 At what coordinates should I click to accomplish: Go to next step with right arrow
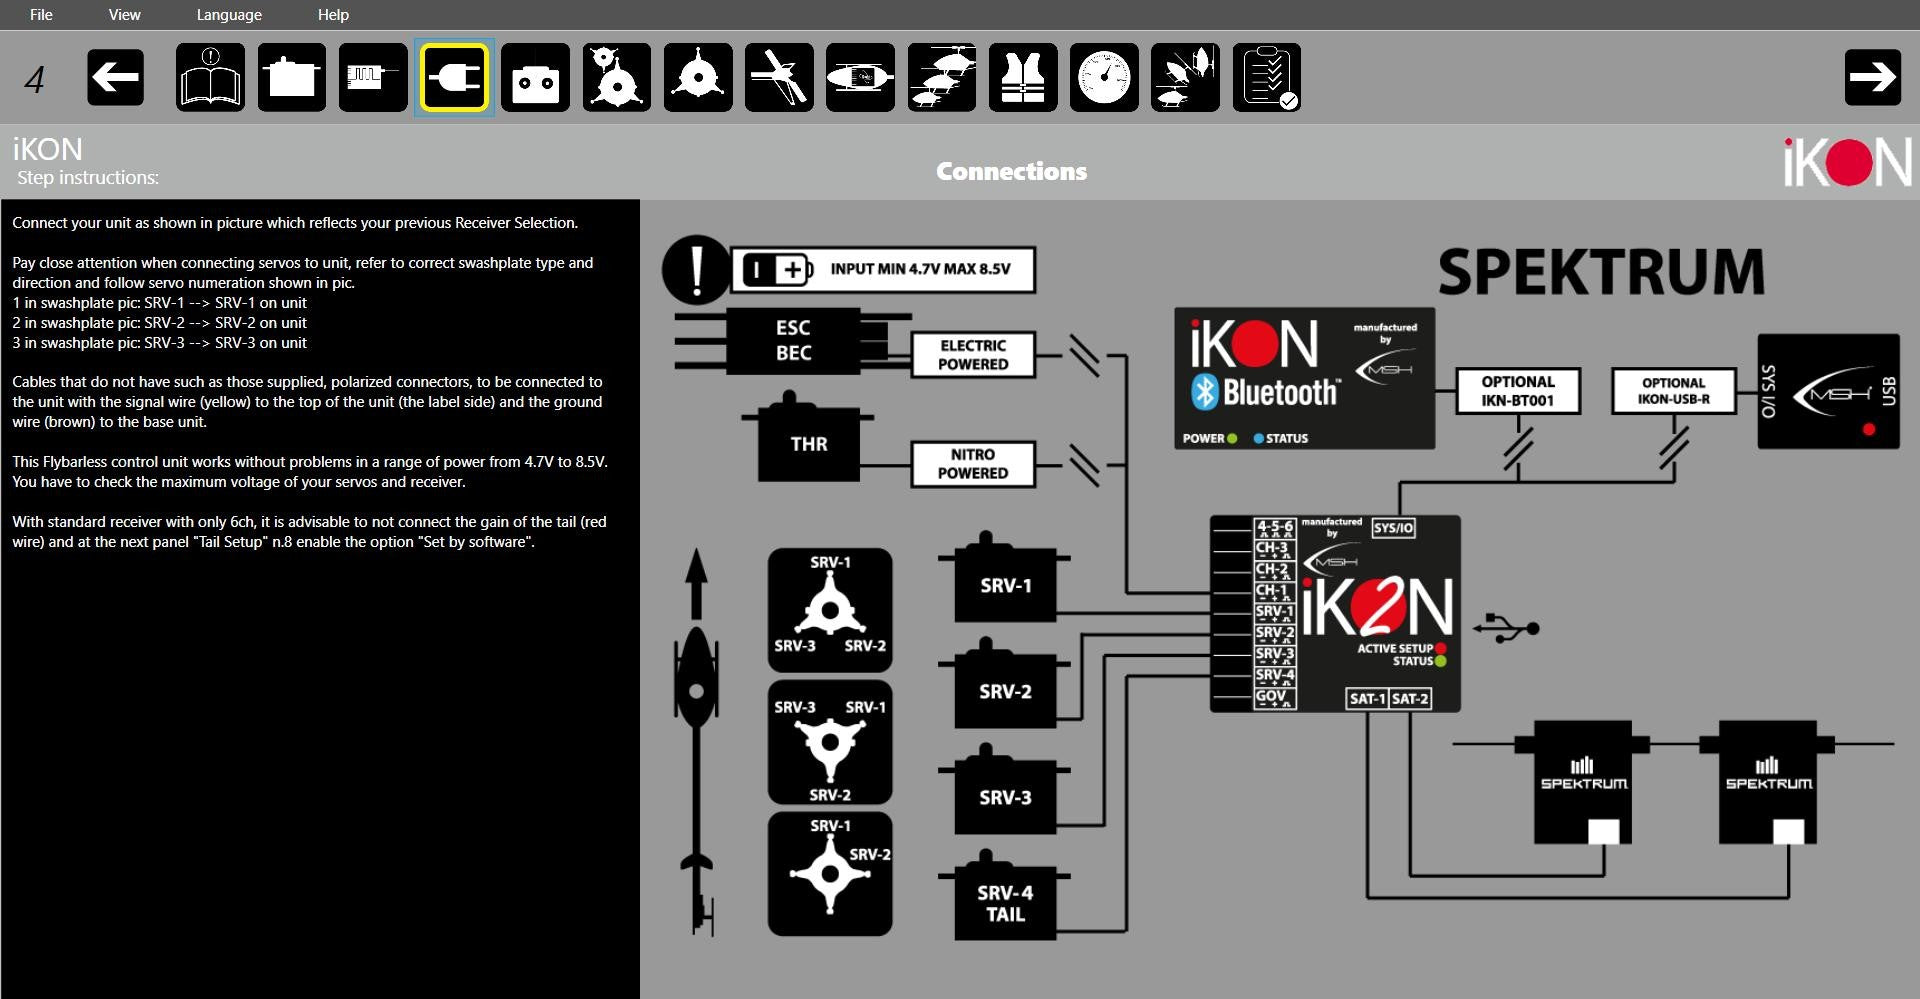click(1872, 77)
